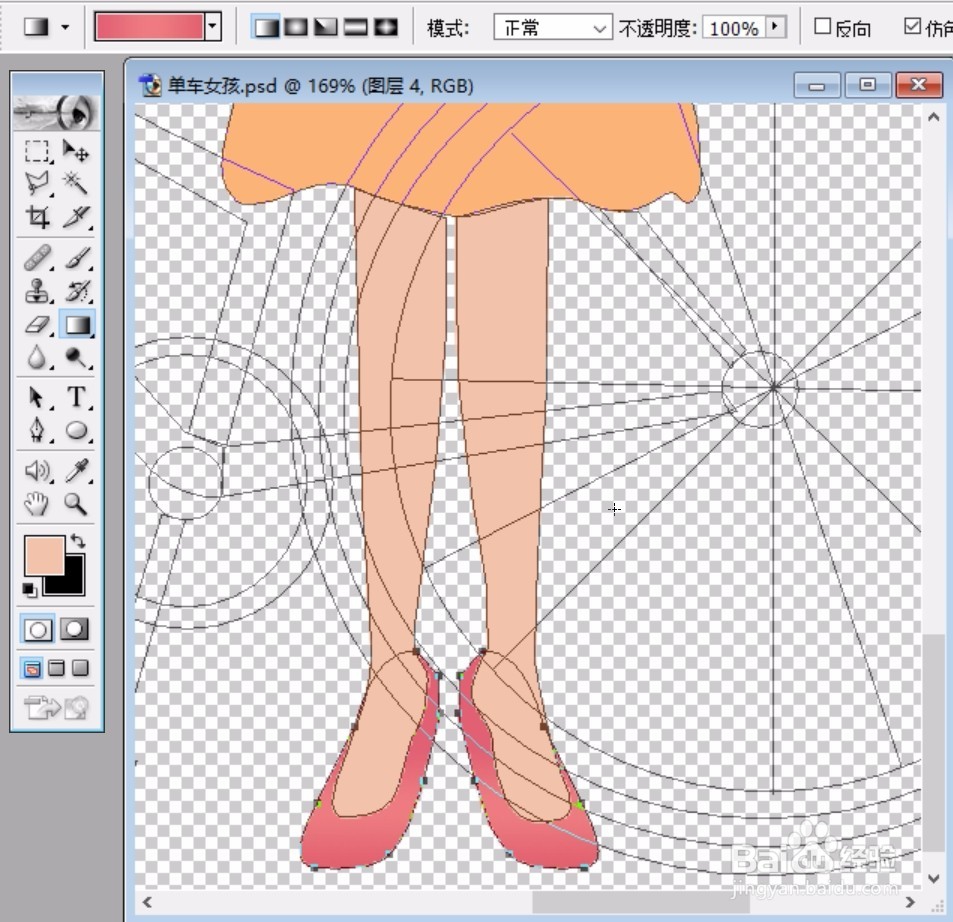The width and height of the screenshot is (953, 922).
Task: Maximize the 单车女孩.psd document window
Action: coord(867,86)
